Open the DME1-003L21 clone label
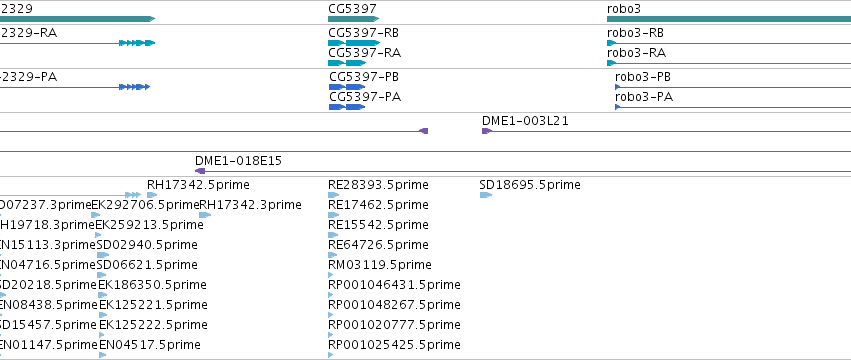 pos(525,121)
